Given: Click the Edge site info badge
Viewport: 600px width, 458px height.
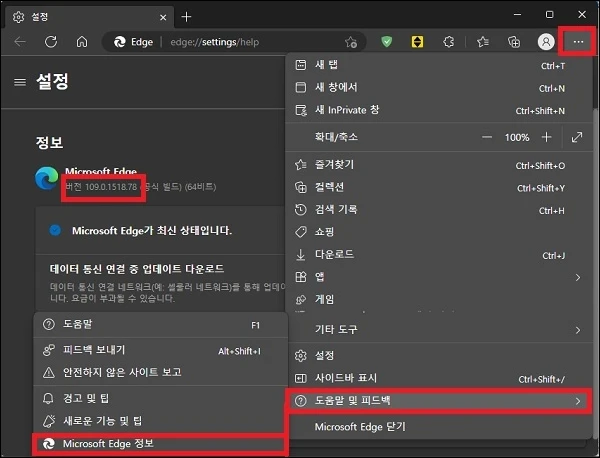Looking at the screenshot, I should [x=134, y=42].
